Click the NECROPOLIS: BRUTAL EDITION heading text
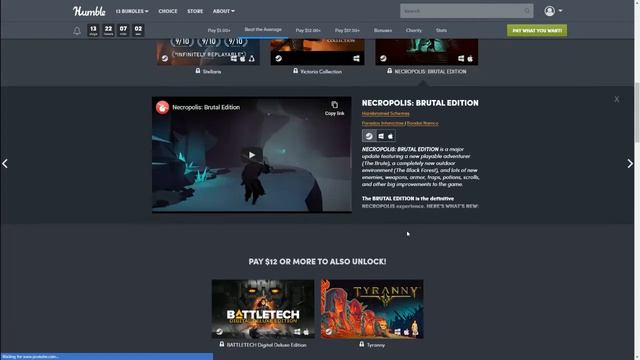The image size is (640, 360). [x=420, y=103]
